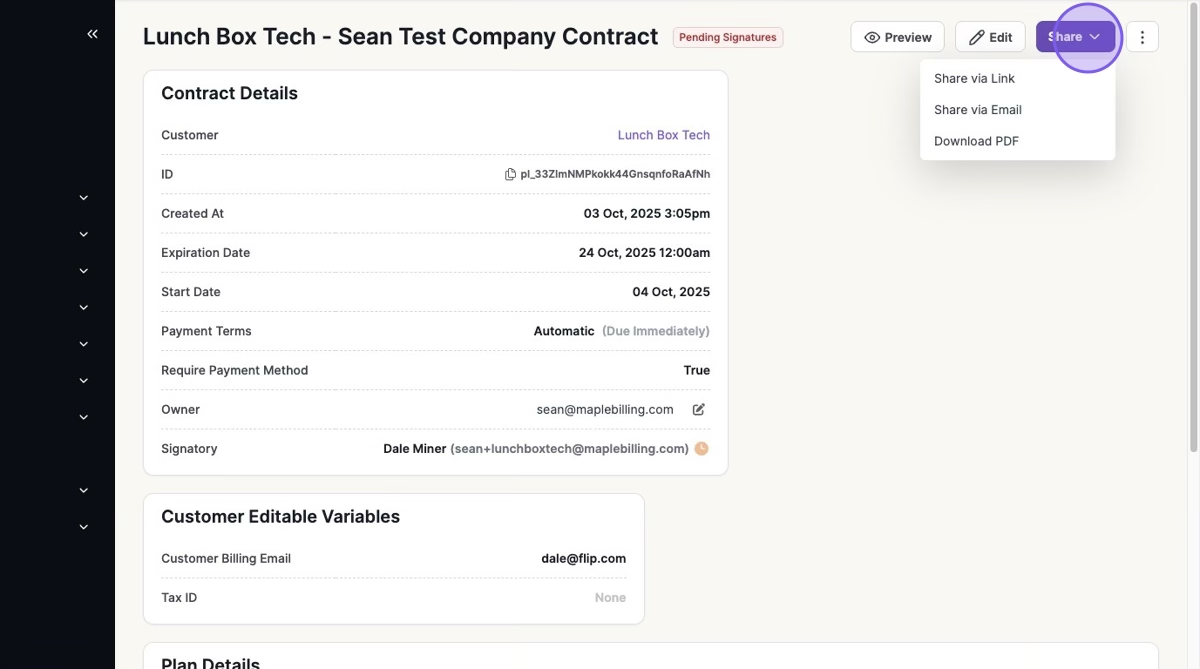Choose Share via Link from the menu
Image resolution: width=1200 pixels, height=669 pixels.
coord(974,78)
